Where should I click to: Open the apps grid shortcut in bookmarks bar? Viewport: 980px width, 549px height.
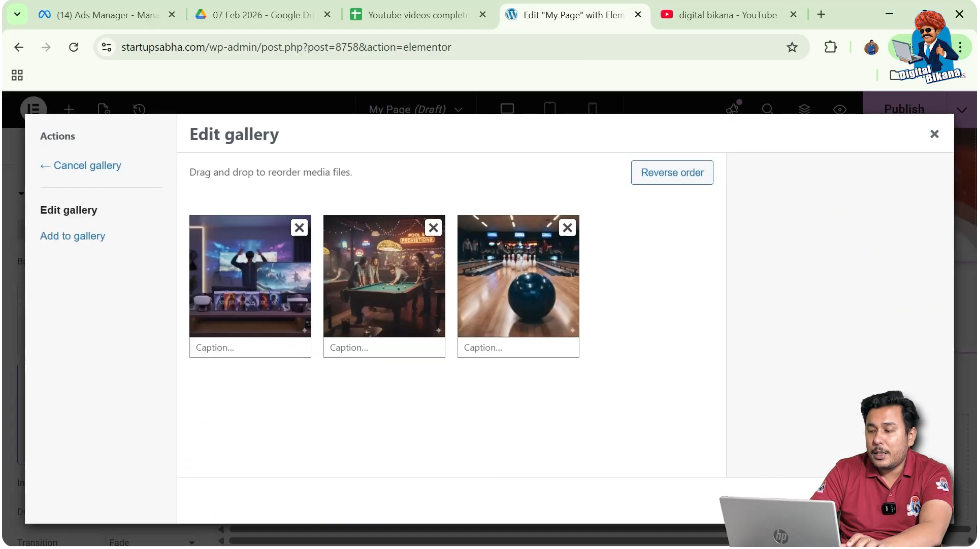coord(18,75)
